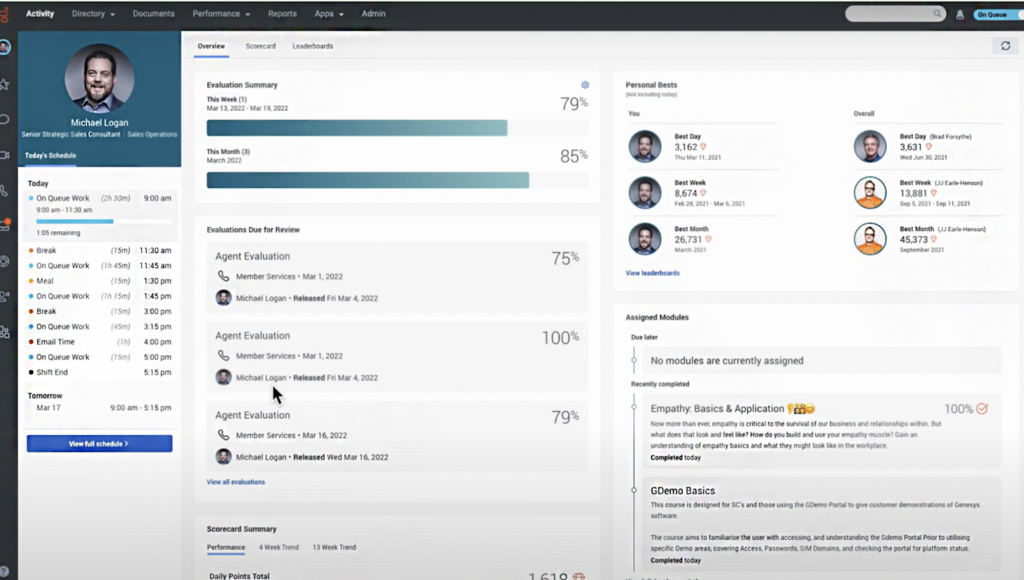Open the Performance dropdown menu
The height and width of the screenshot is (580, 1024).
point(216,14)
